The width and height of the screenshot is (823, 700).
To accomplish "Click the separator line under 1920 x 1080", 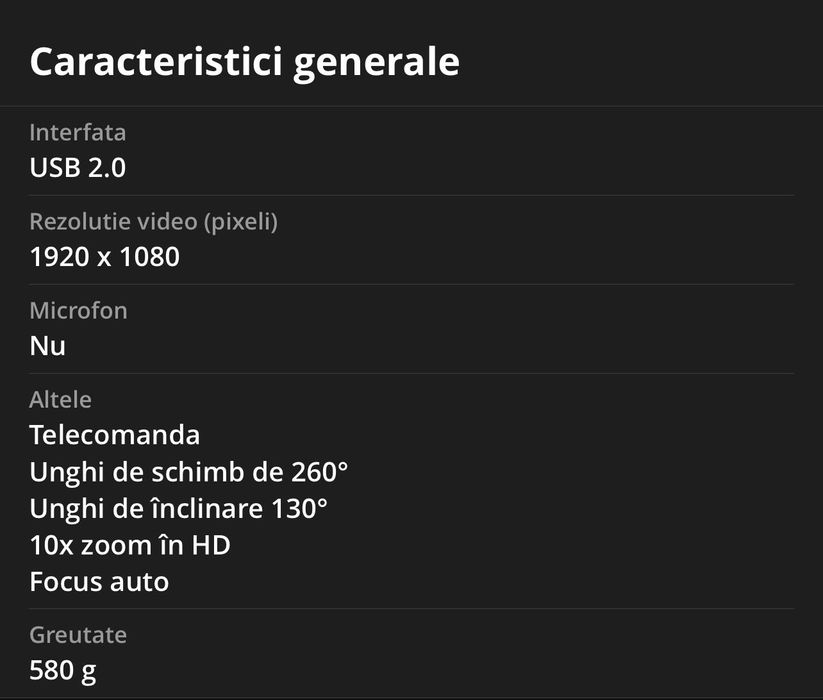I will [411, 284].
